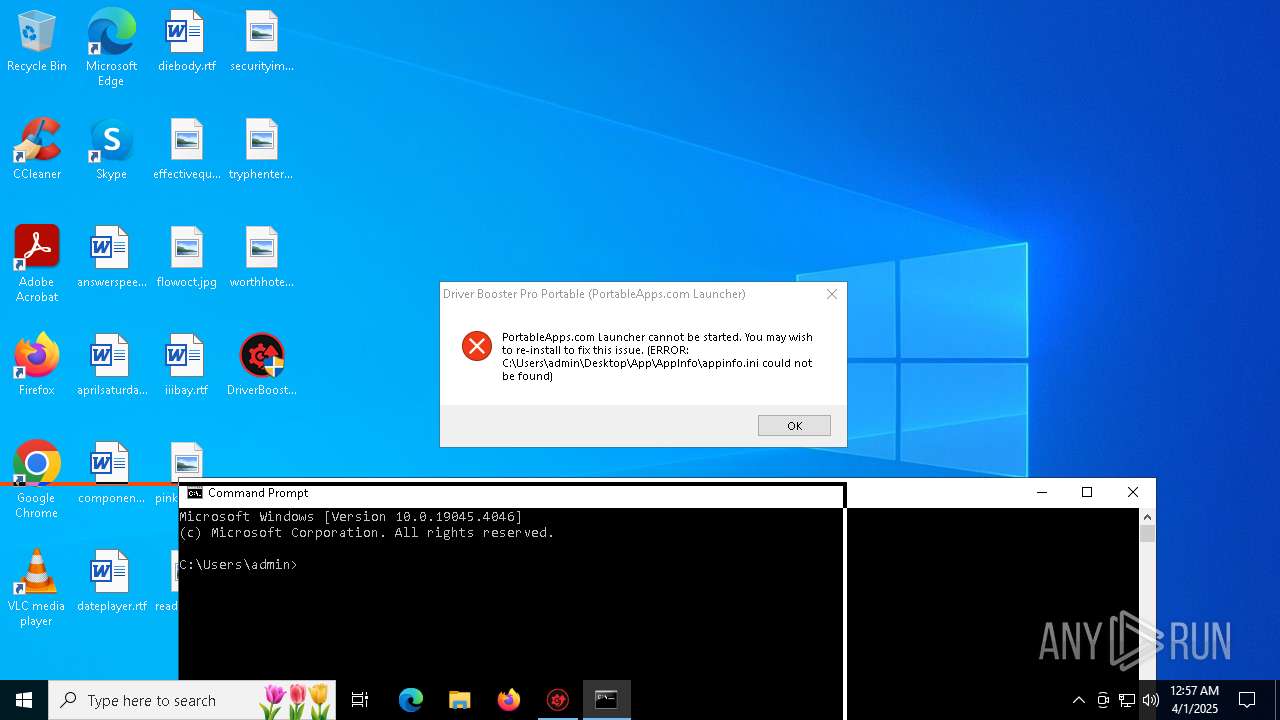Open the volume control tray icon

click(1150, 700)
